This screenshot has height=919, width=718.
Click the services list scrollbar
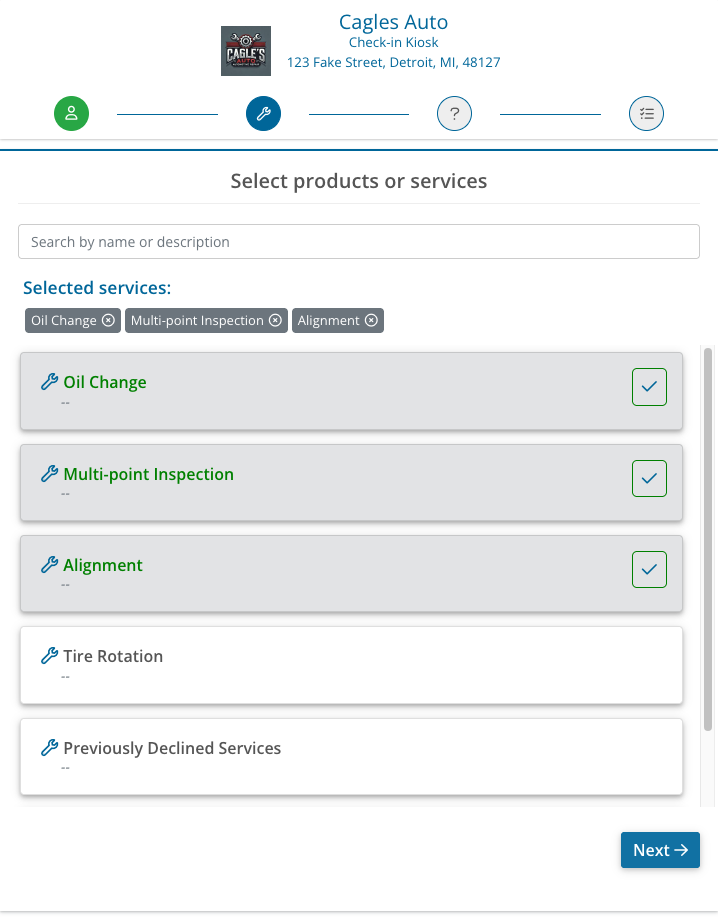pos(708,540)
